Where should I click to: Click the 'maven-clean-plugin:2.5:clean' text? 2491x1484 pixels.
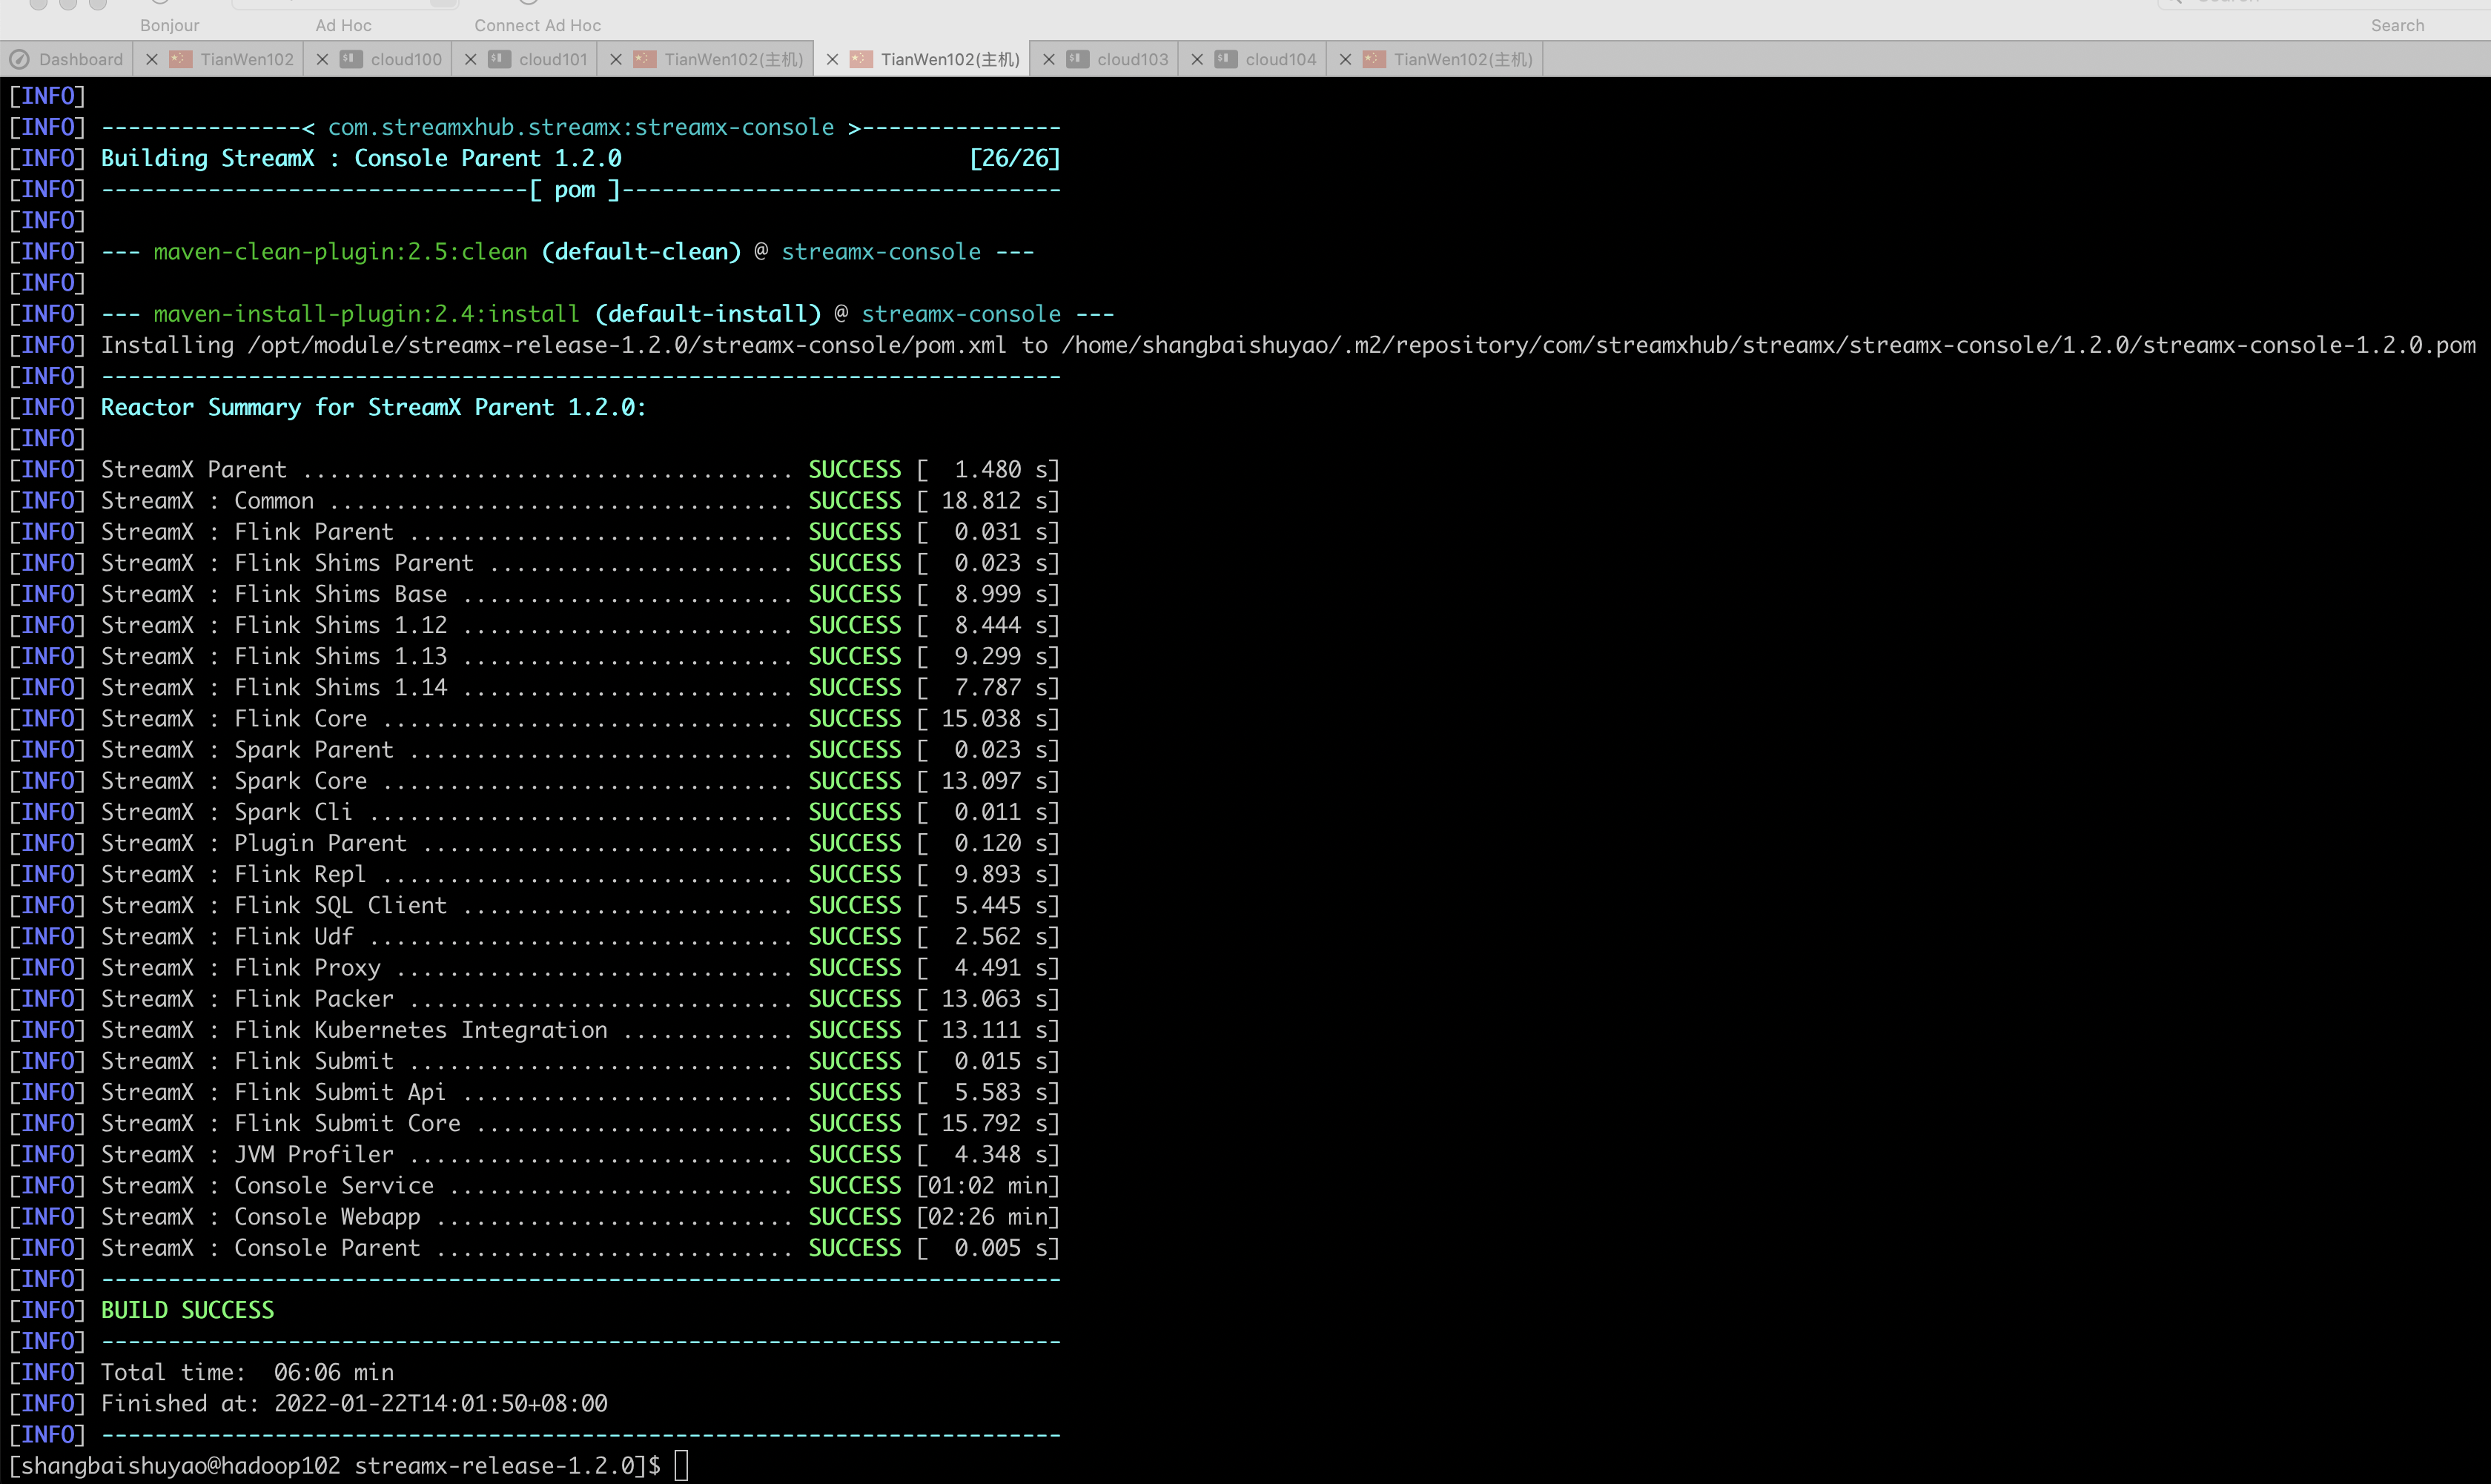[x=340, y=252]
